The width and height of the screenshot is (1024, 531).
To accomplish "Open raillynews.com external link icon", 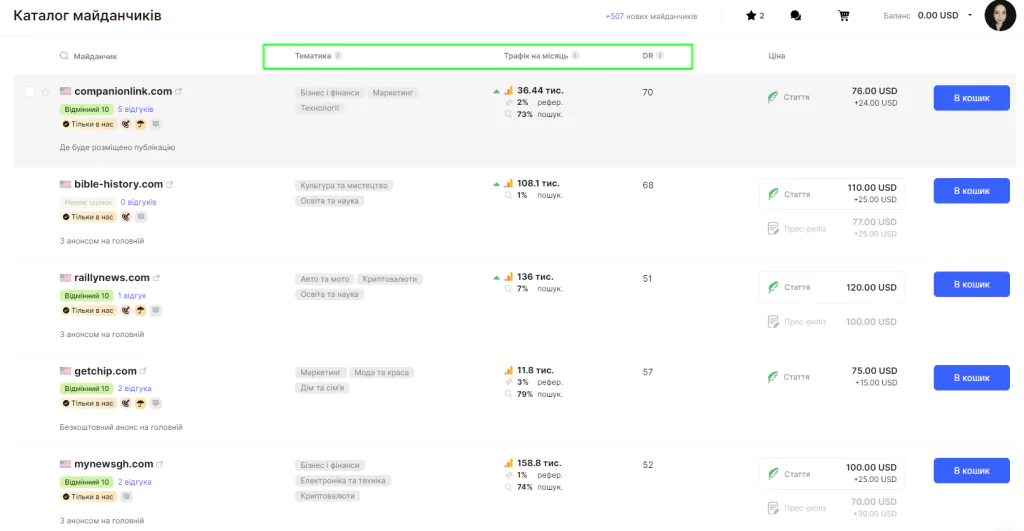I will point(156,278).
